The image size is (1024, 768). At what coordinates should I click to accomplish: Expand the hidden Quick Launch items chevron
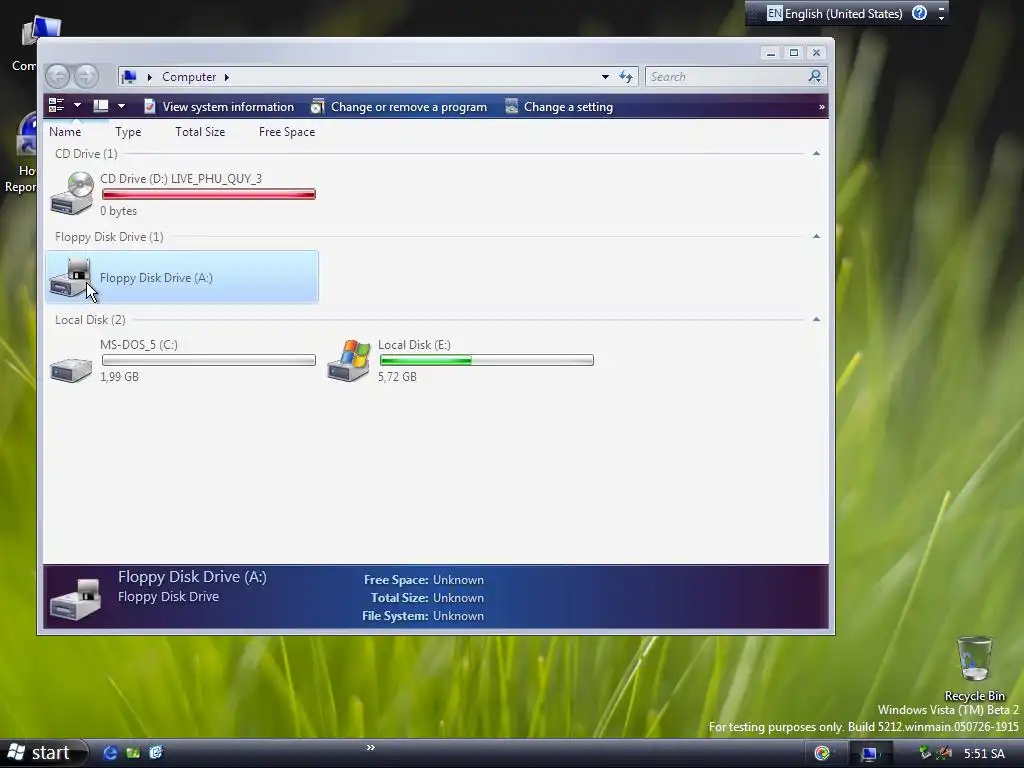coord(370,747)
